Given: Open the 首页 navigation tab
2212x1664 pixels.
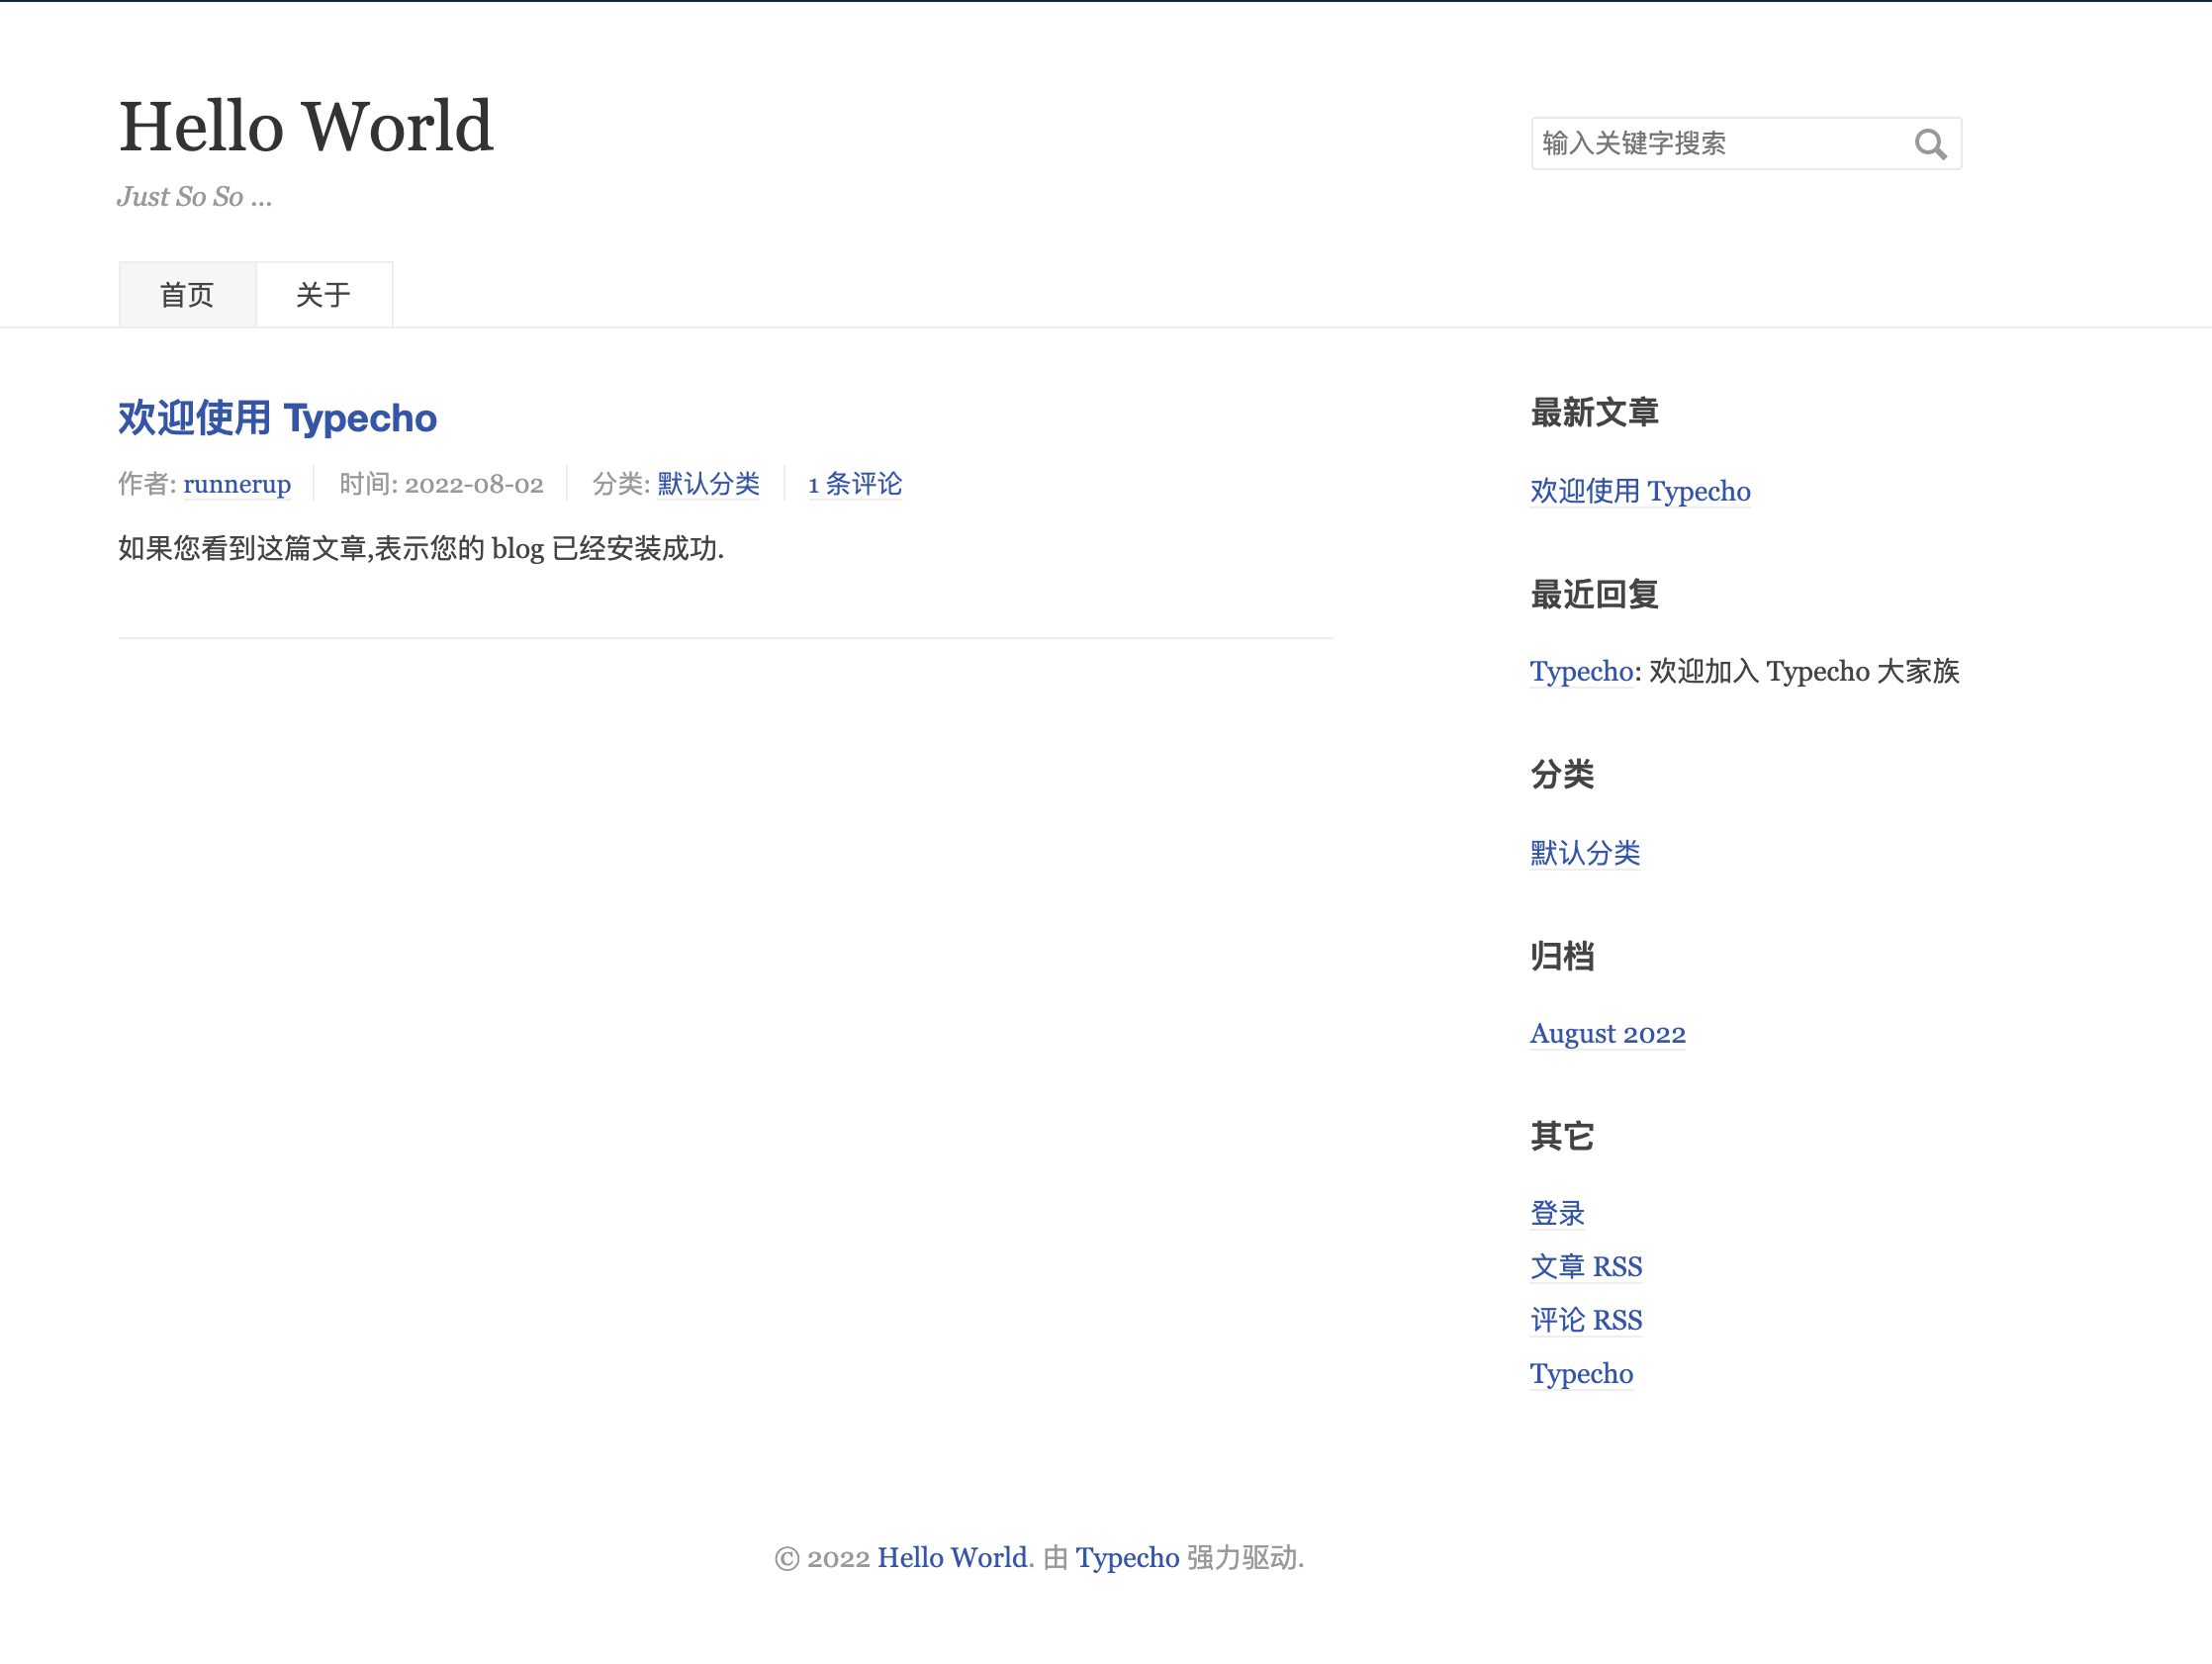Looking at the screenshot, I should click(x=187, y=295).
